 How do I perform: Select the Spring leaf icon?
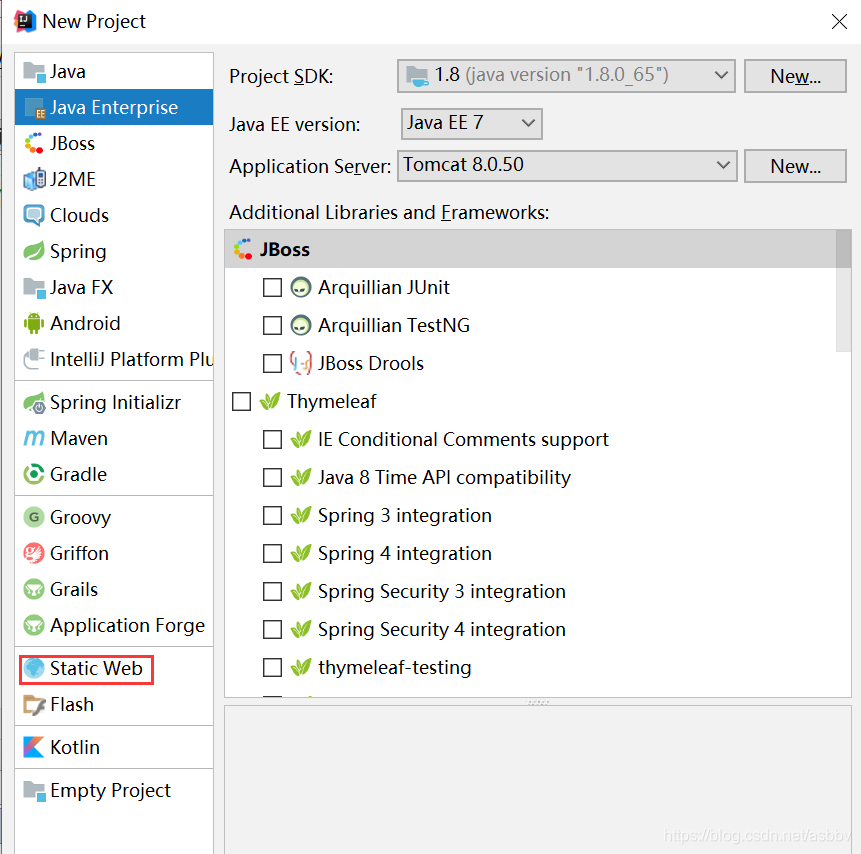coord(34,252)
